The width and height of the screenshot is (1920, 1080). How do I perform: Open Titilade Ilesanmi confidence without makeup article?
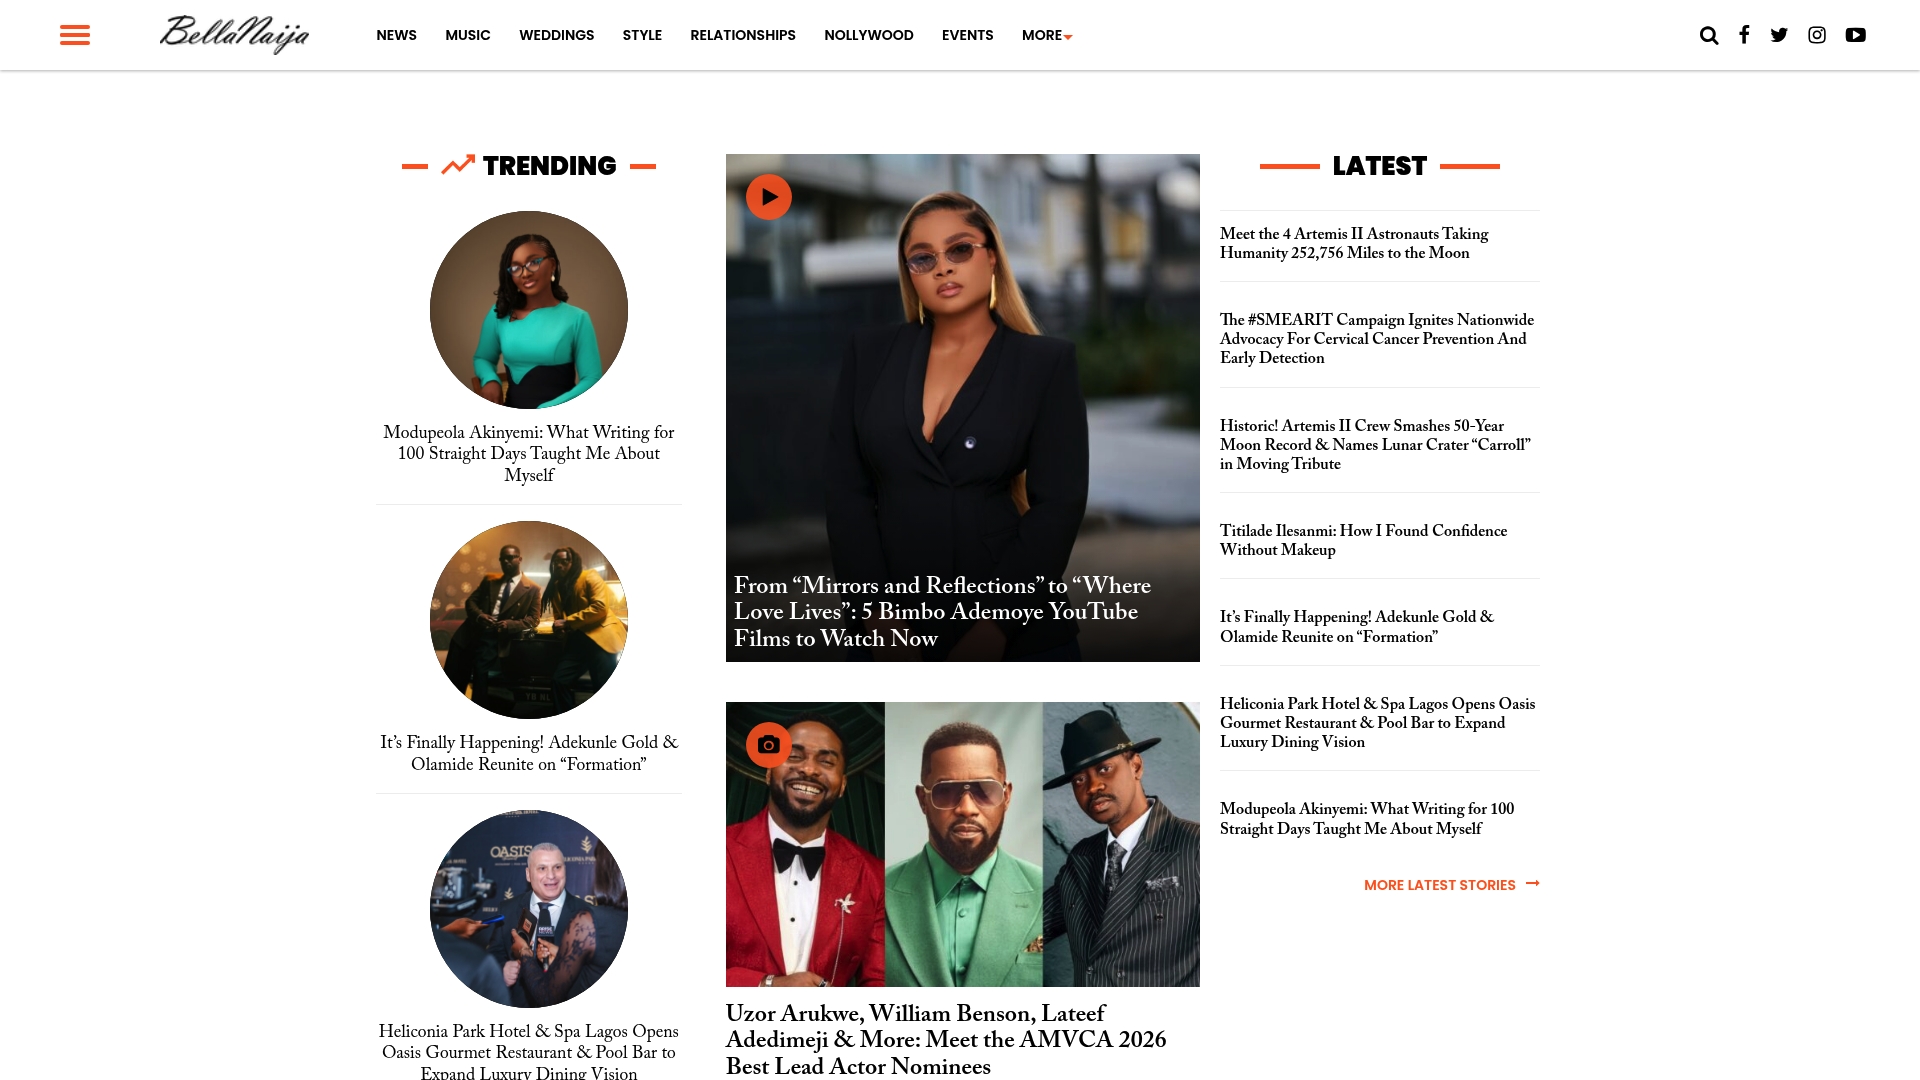(x=1363, y=540)
